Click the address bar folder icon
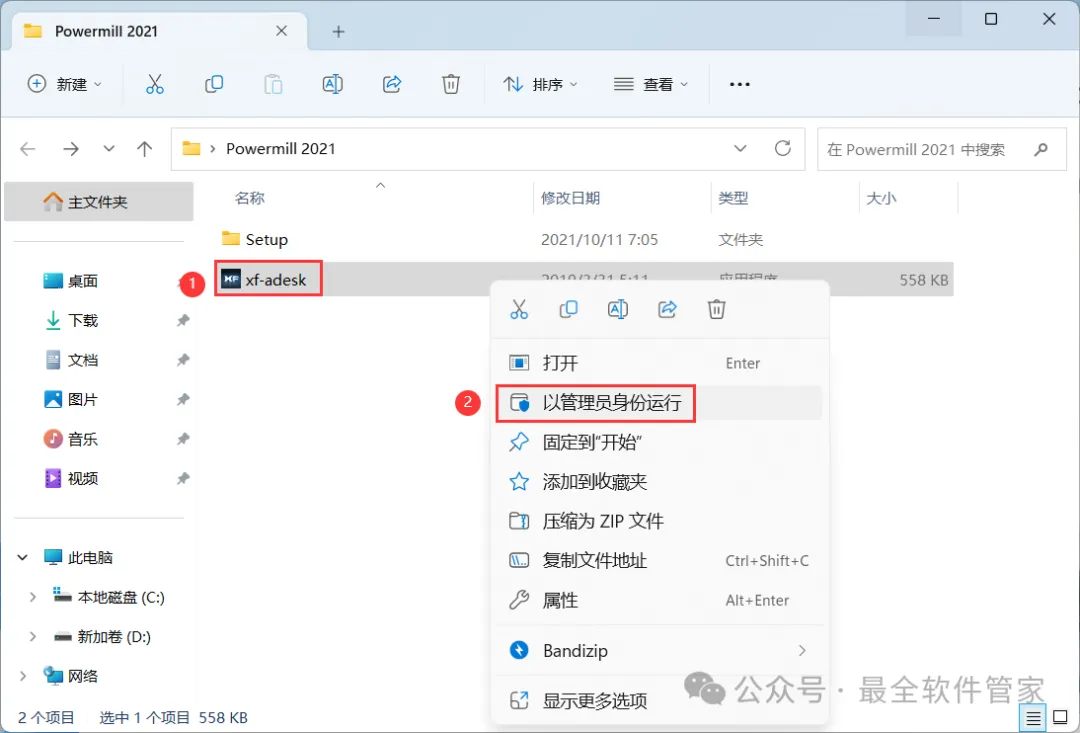Image resolution: width=1080 pixels, height=733 pixels. point(191,148)
